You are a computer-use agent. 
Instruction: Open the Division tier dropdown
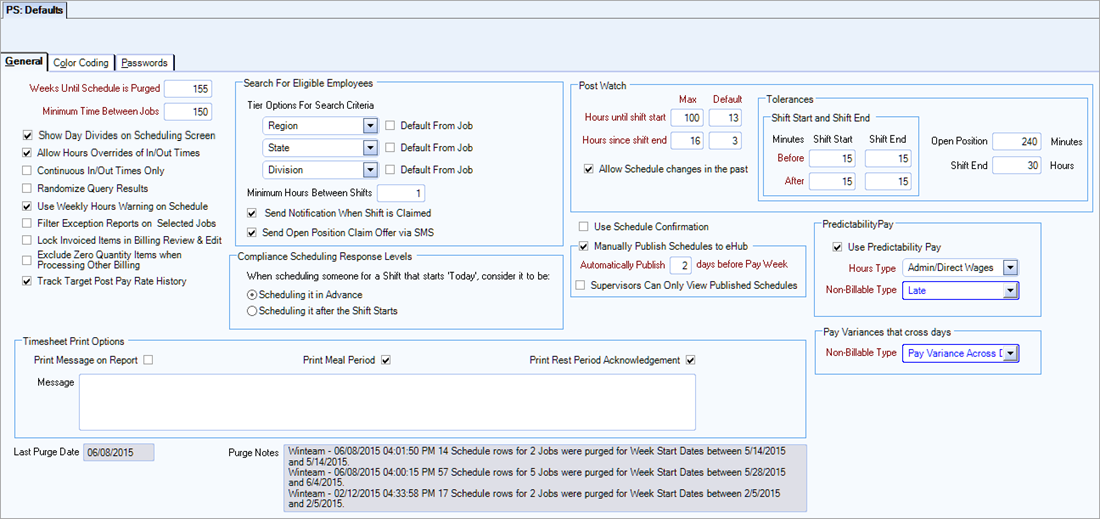369,170
